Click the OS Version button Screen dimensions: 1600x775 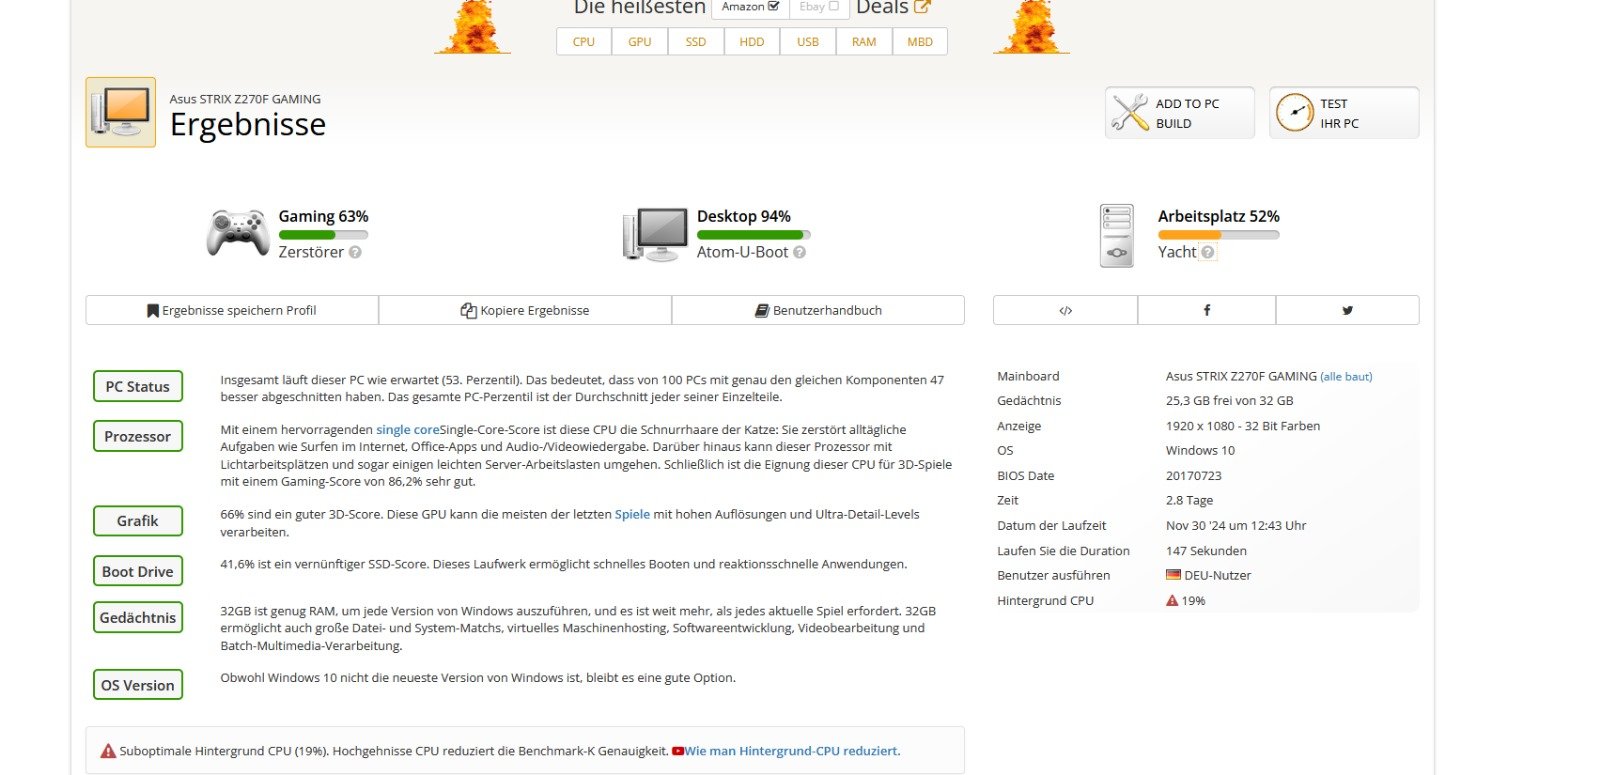(138, 685)
